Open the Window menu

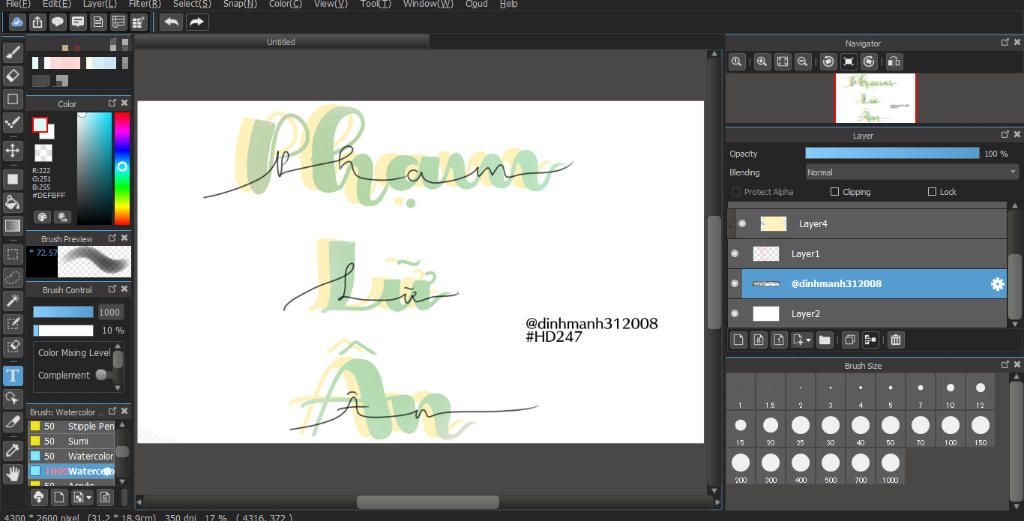(x=428, y=4)
